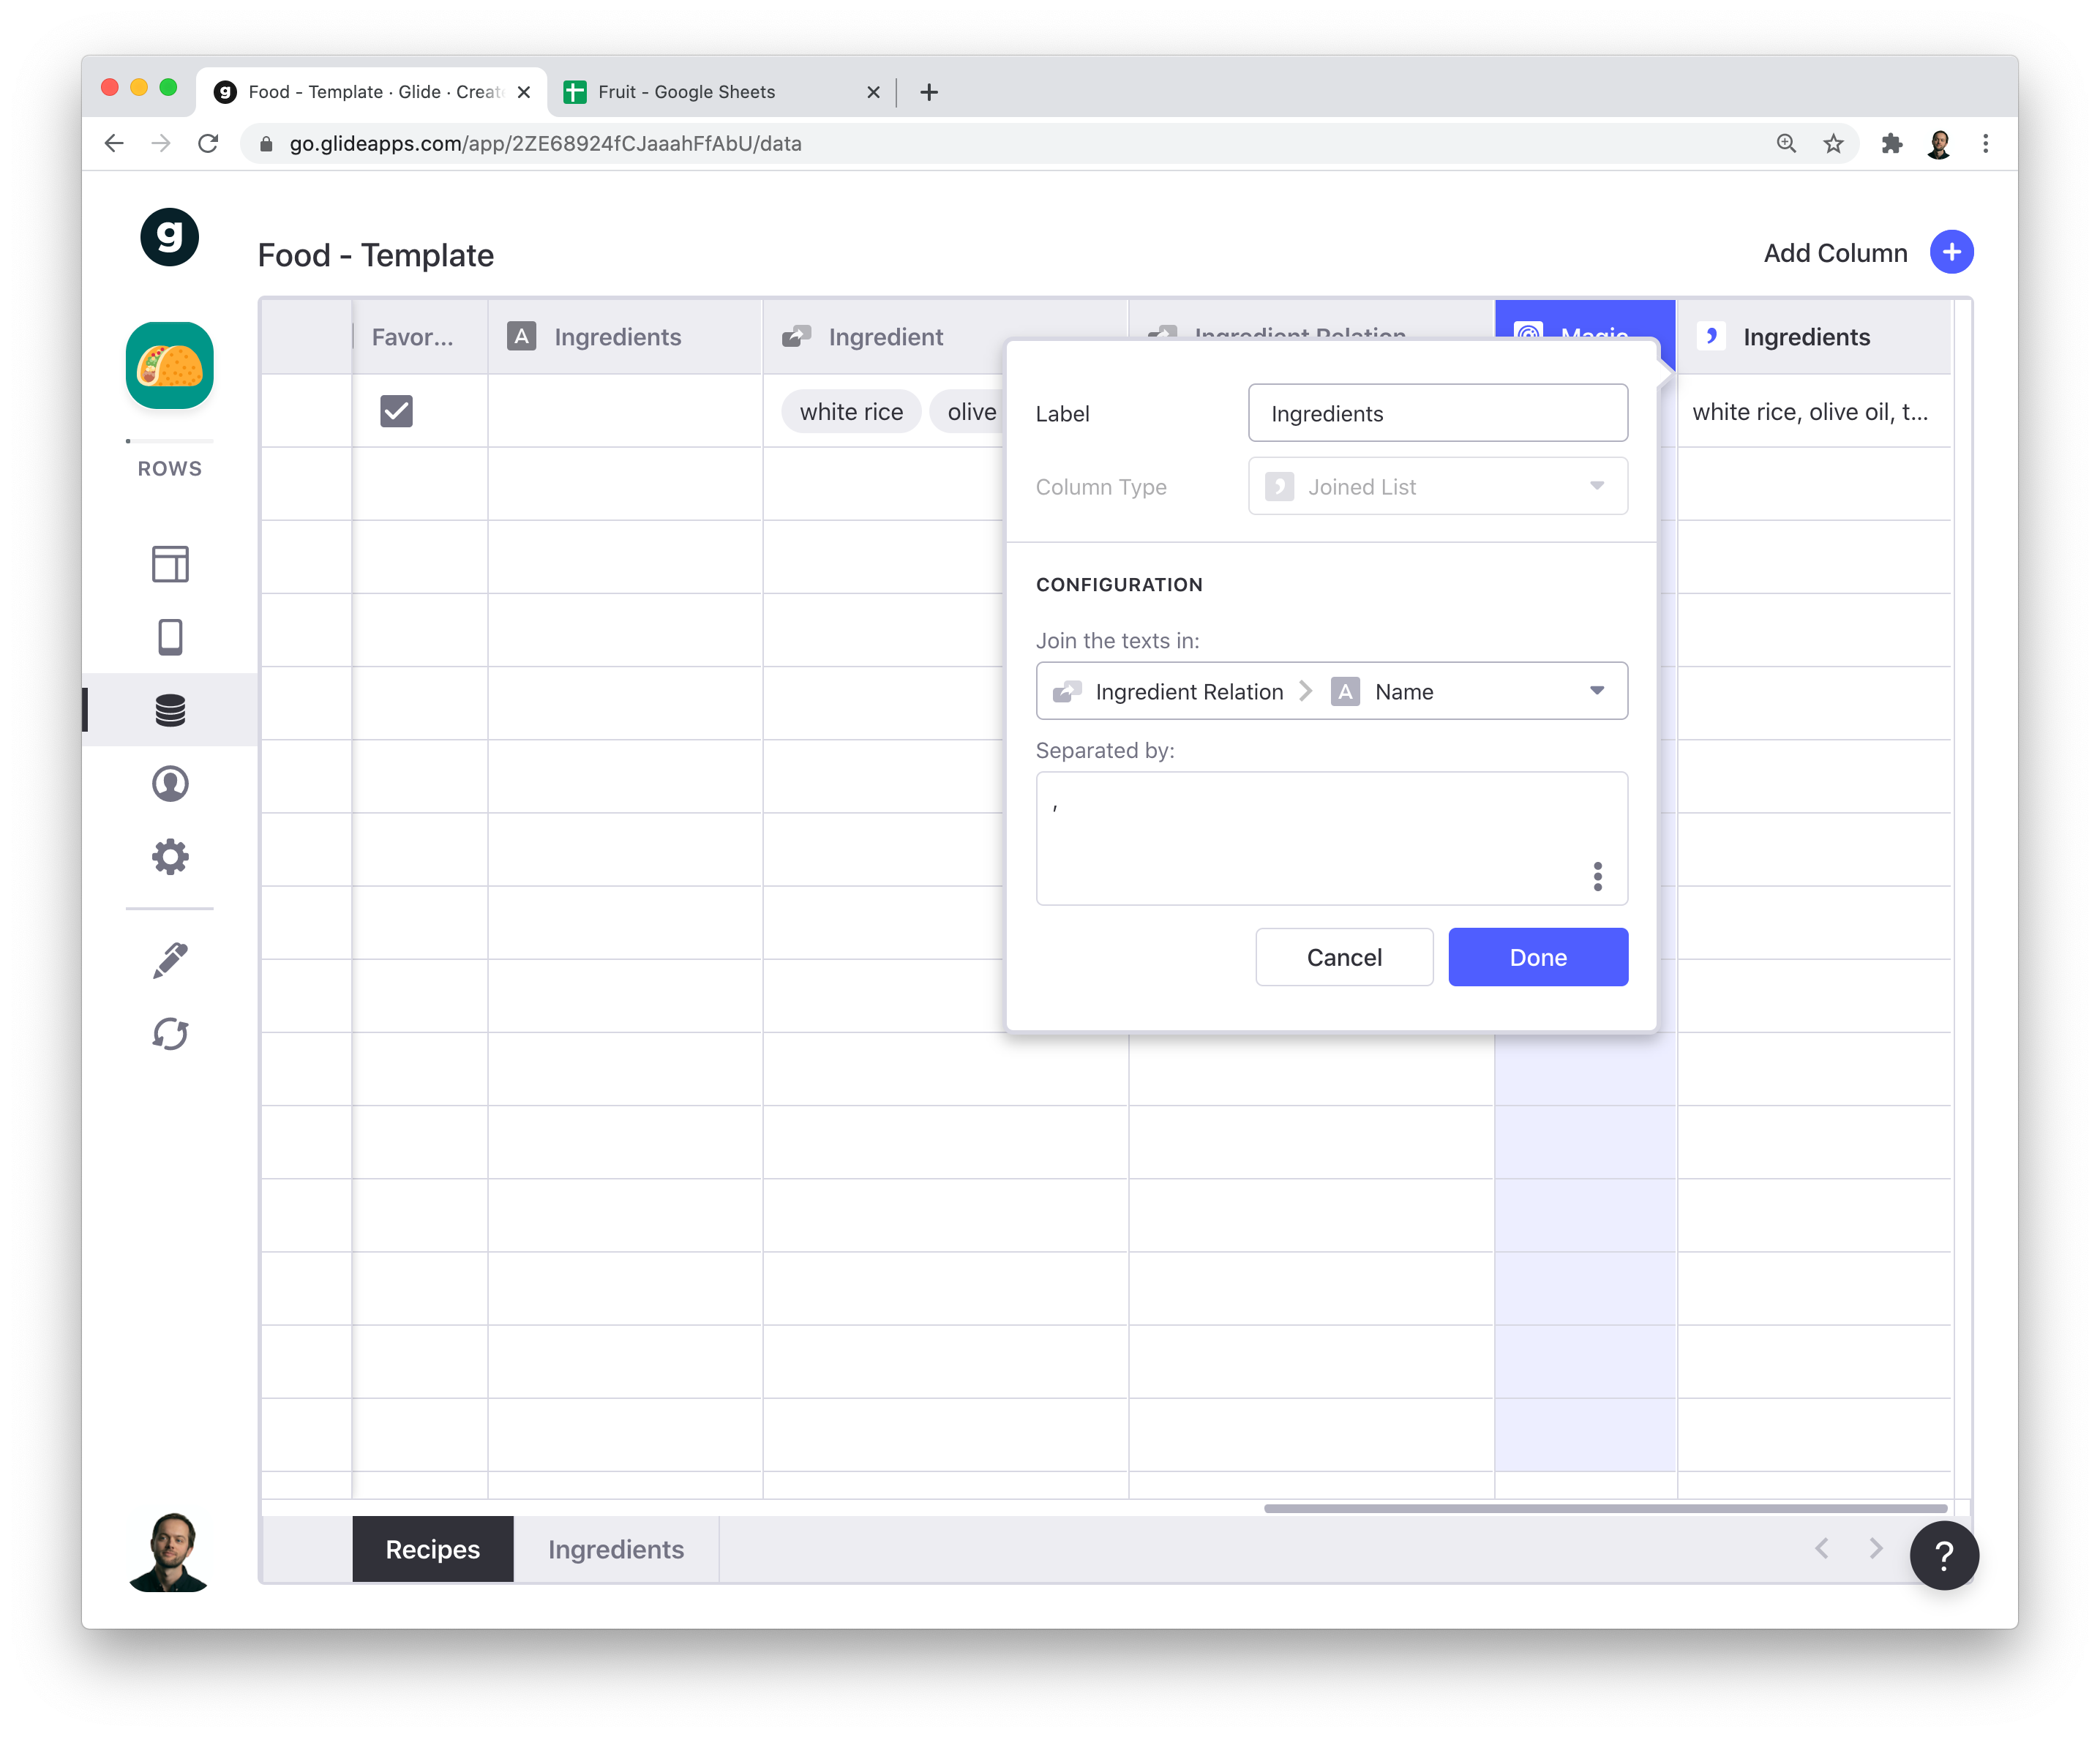Open the help question-mark bubble

[1943, 1554]
